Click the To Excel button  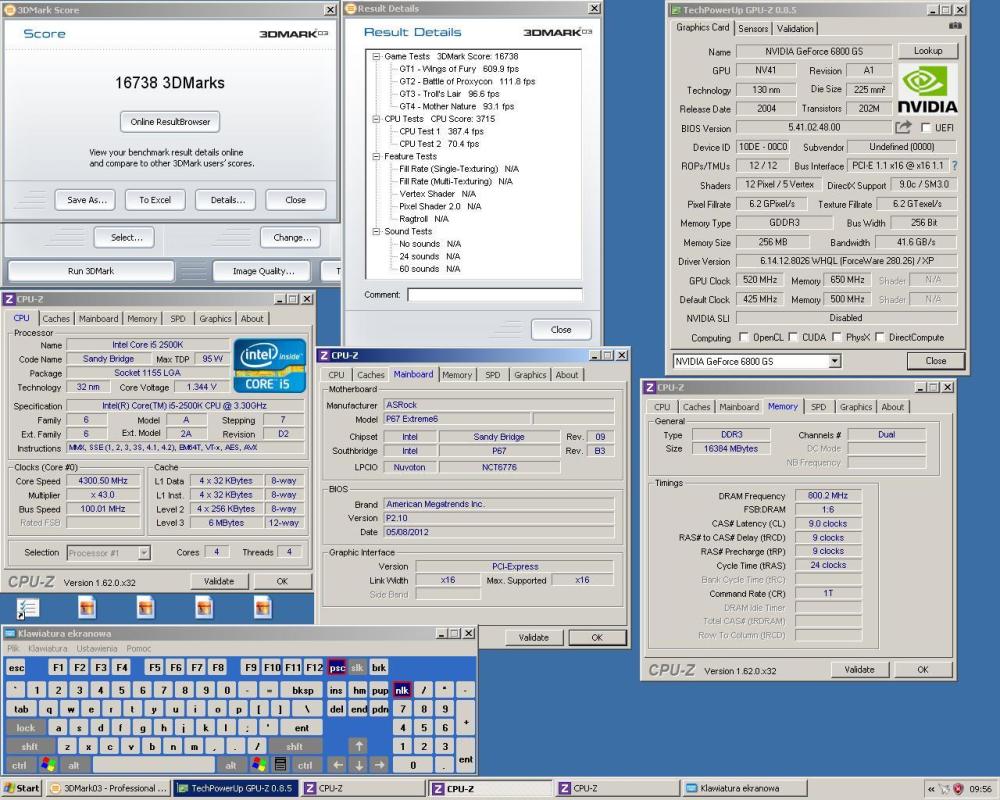point(155,200)
